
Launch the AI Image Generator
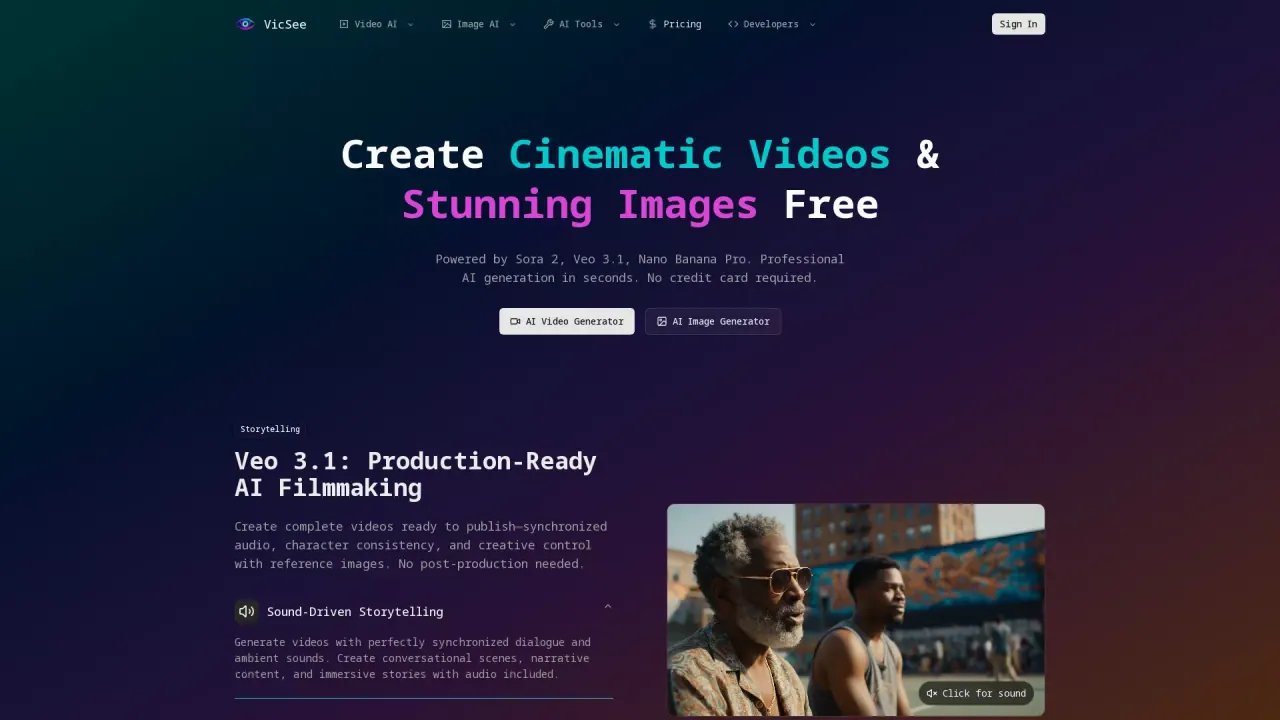click(713, 321)
